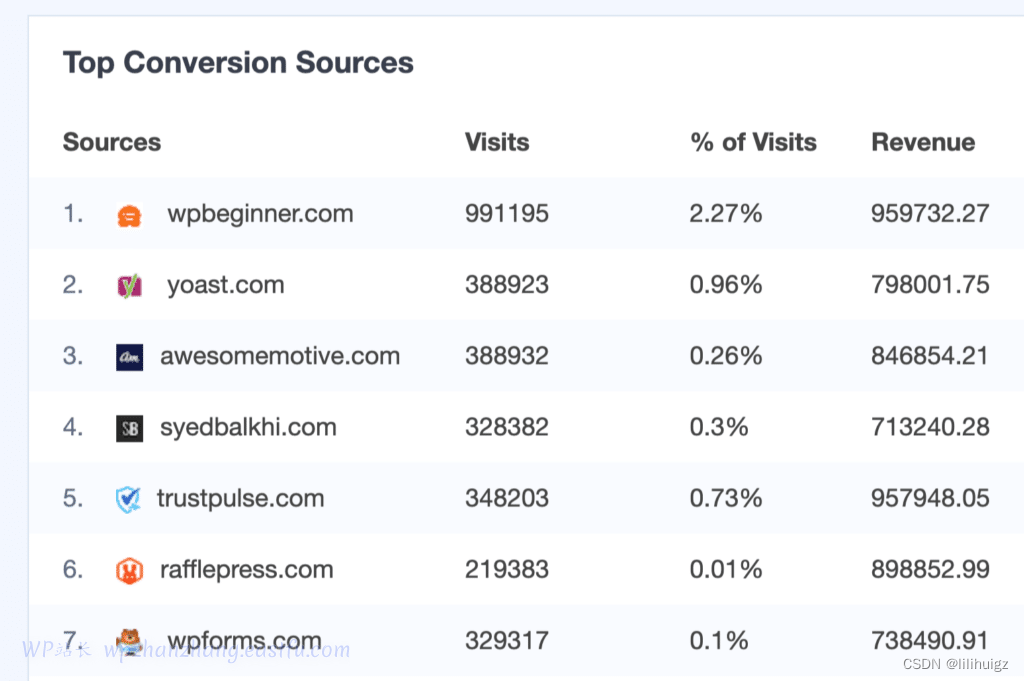The width and height of the screenshot is (1024, 681).
Task: Click the trustpulse.com shield checkmark icon
Action: point(128,499)
